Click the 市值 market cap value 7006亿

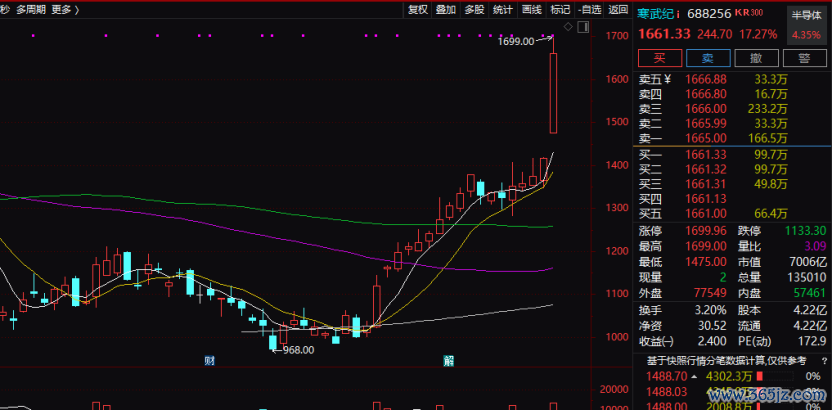(x=809, y=262)
